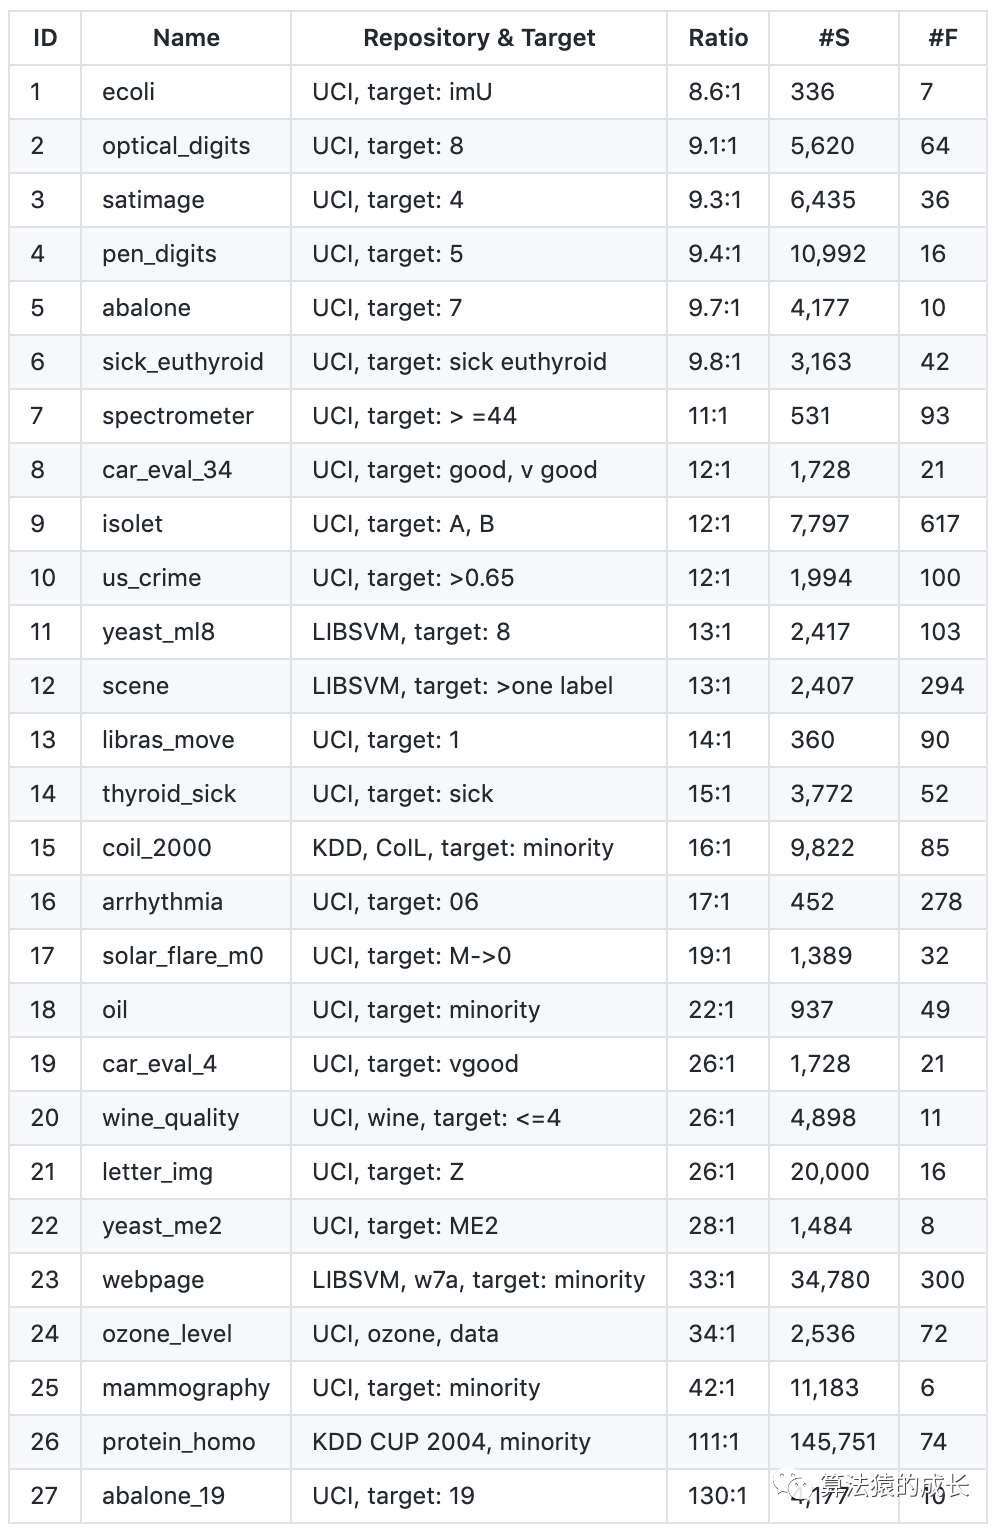Select the ecoli dataset name cell
1002x1530 pixels.
click(x=129, y=92)
